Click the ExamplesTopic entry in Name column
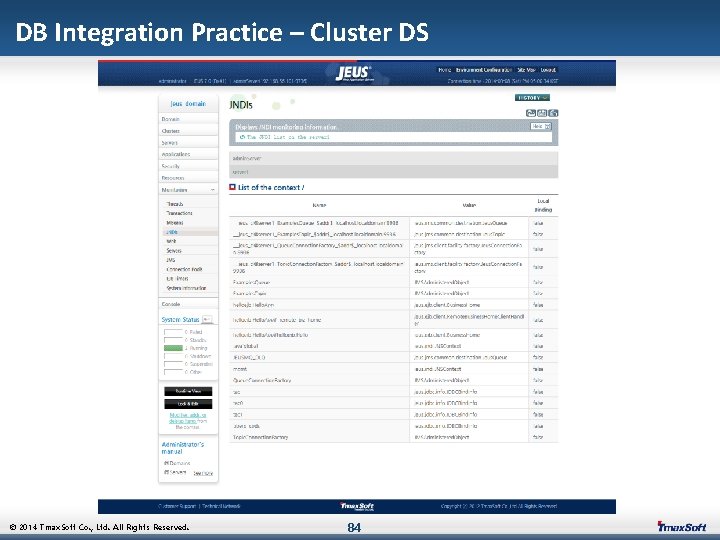This screenshot has height=540, width=720. point(249,293)
